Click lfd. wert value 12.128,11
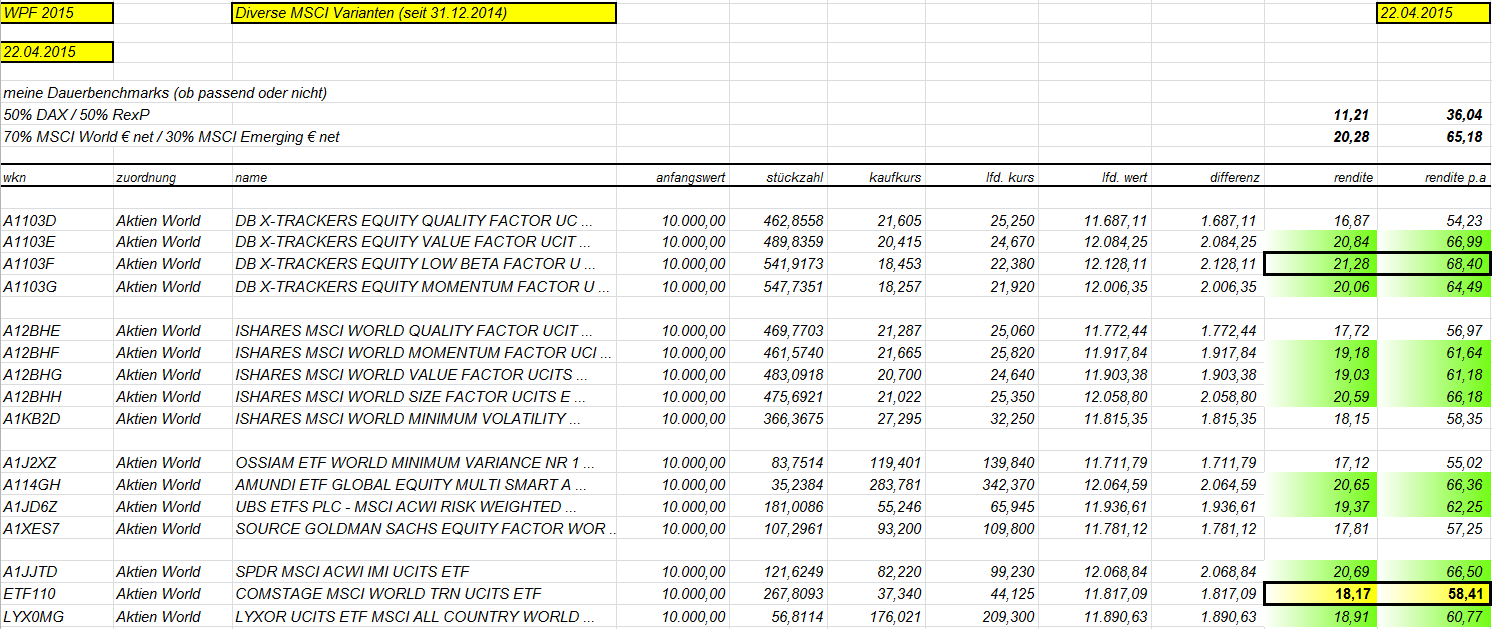 (x=1115, y=264)
